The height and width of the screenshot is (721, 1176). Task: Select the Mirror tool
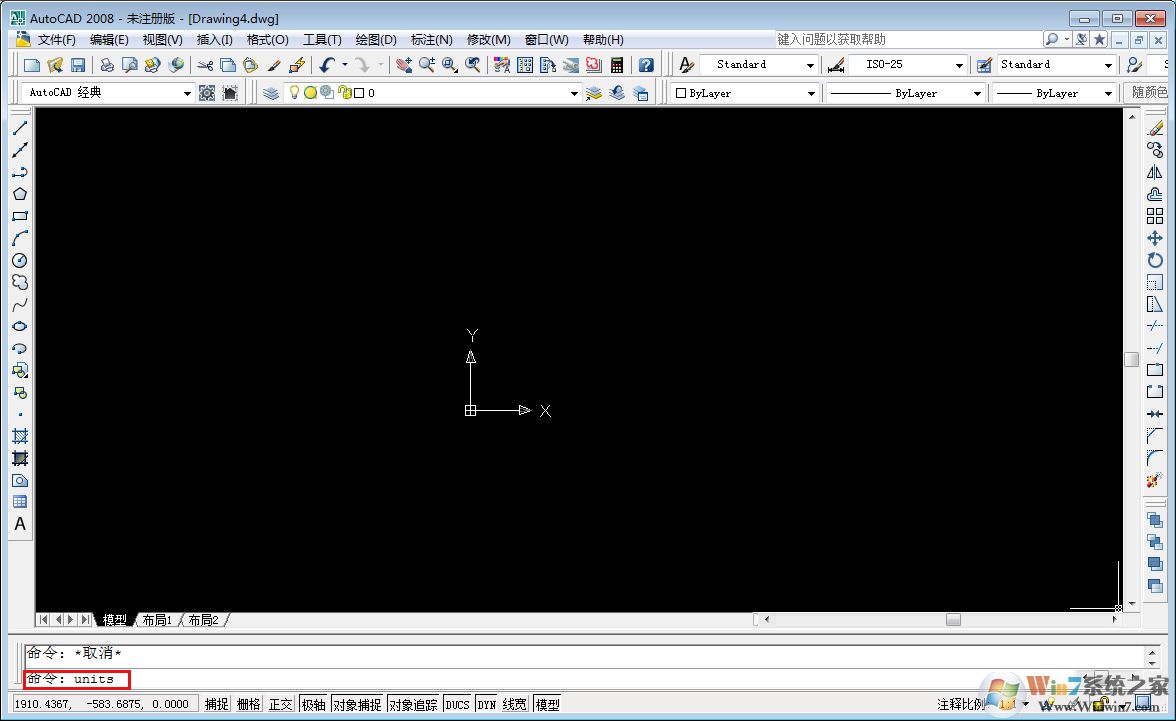pos(1155,172)
